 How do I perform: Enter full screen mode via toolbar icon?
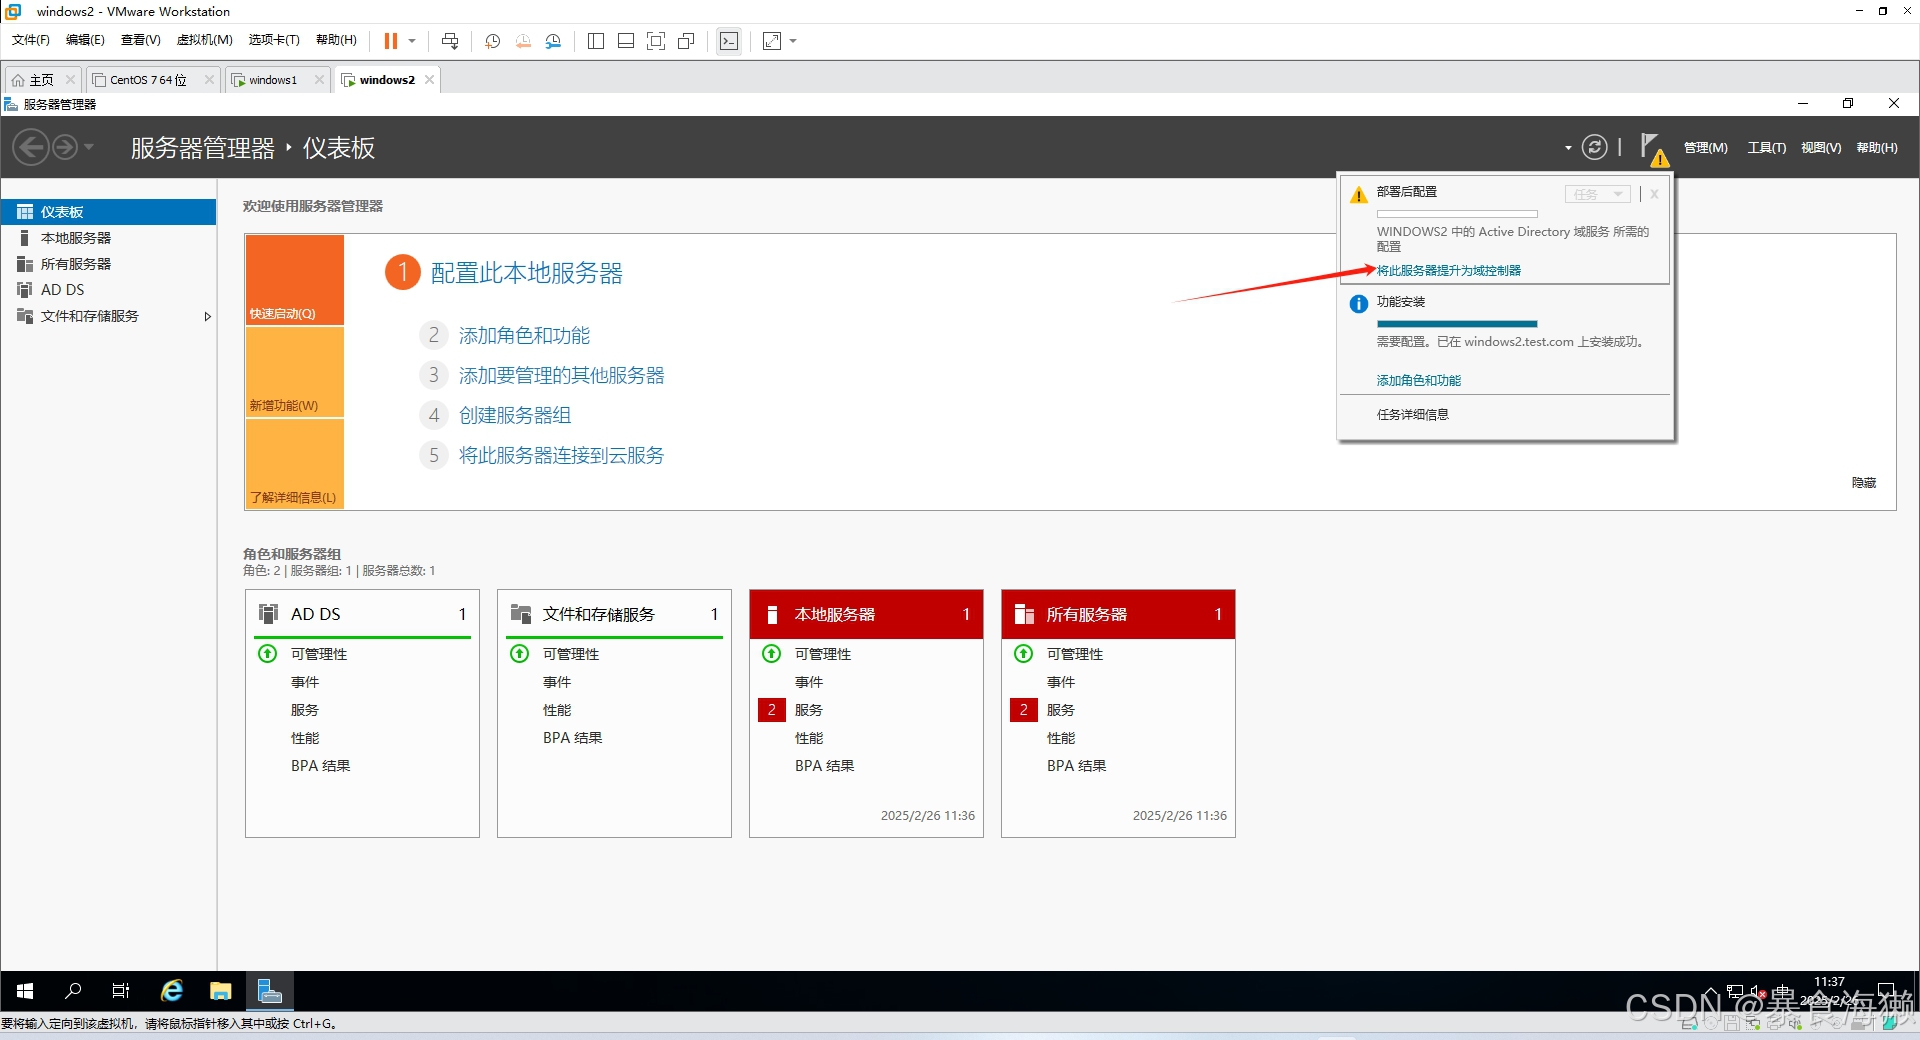pyautogui.click(x=656, y=41)
